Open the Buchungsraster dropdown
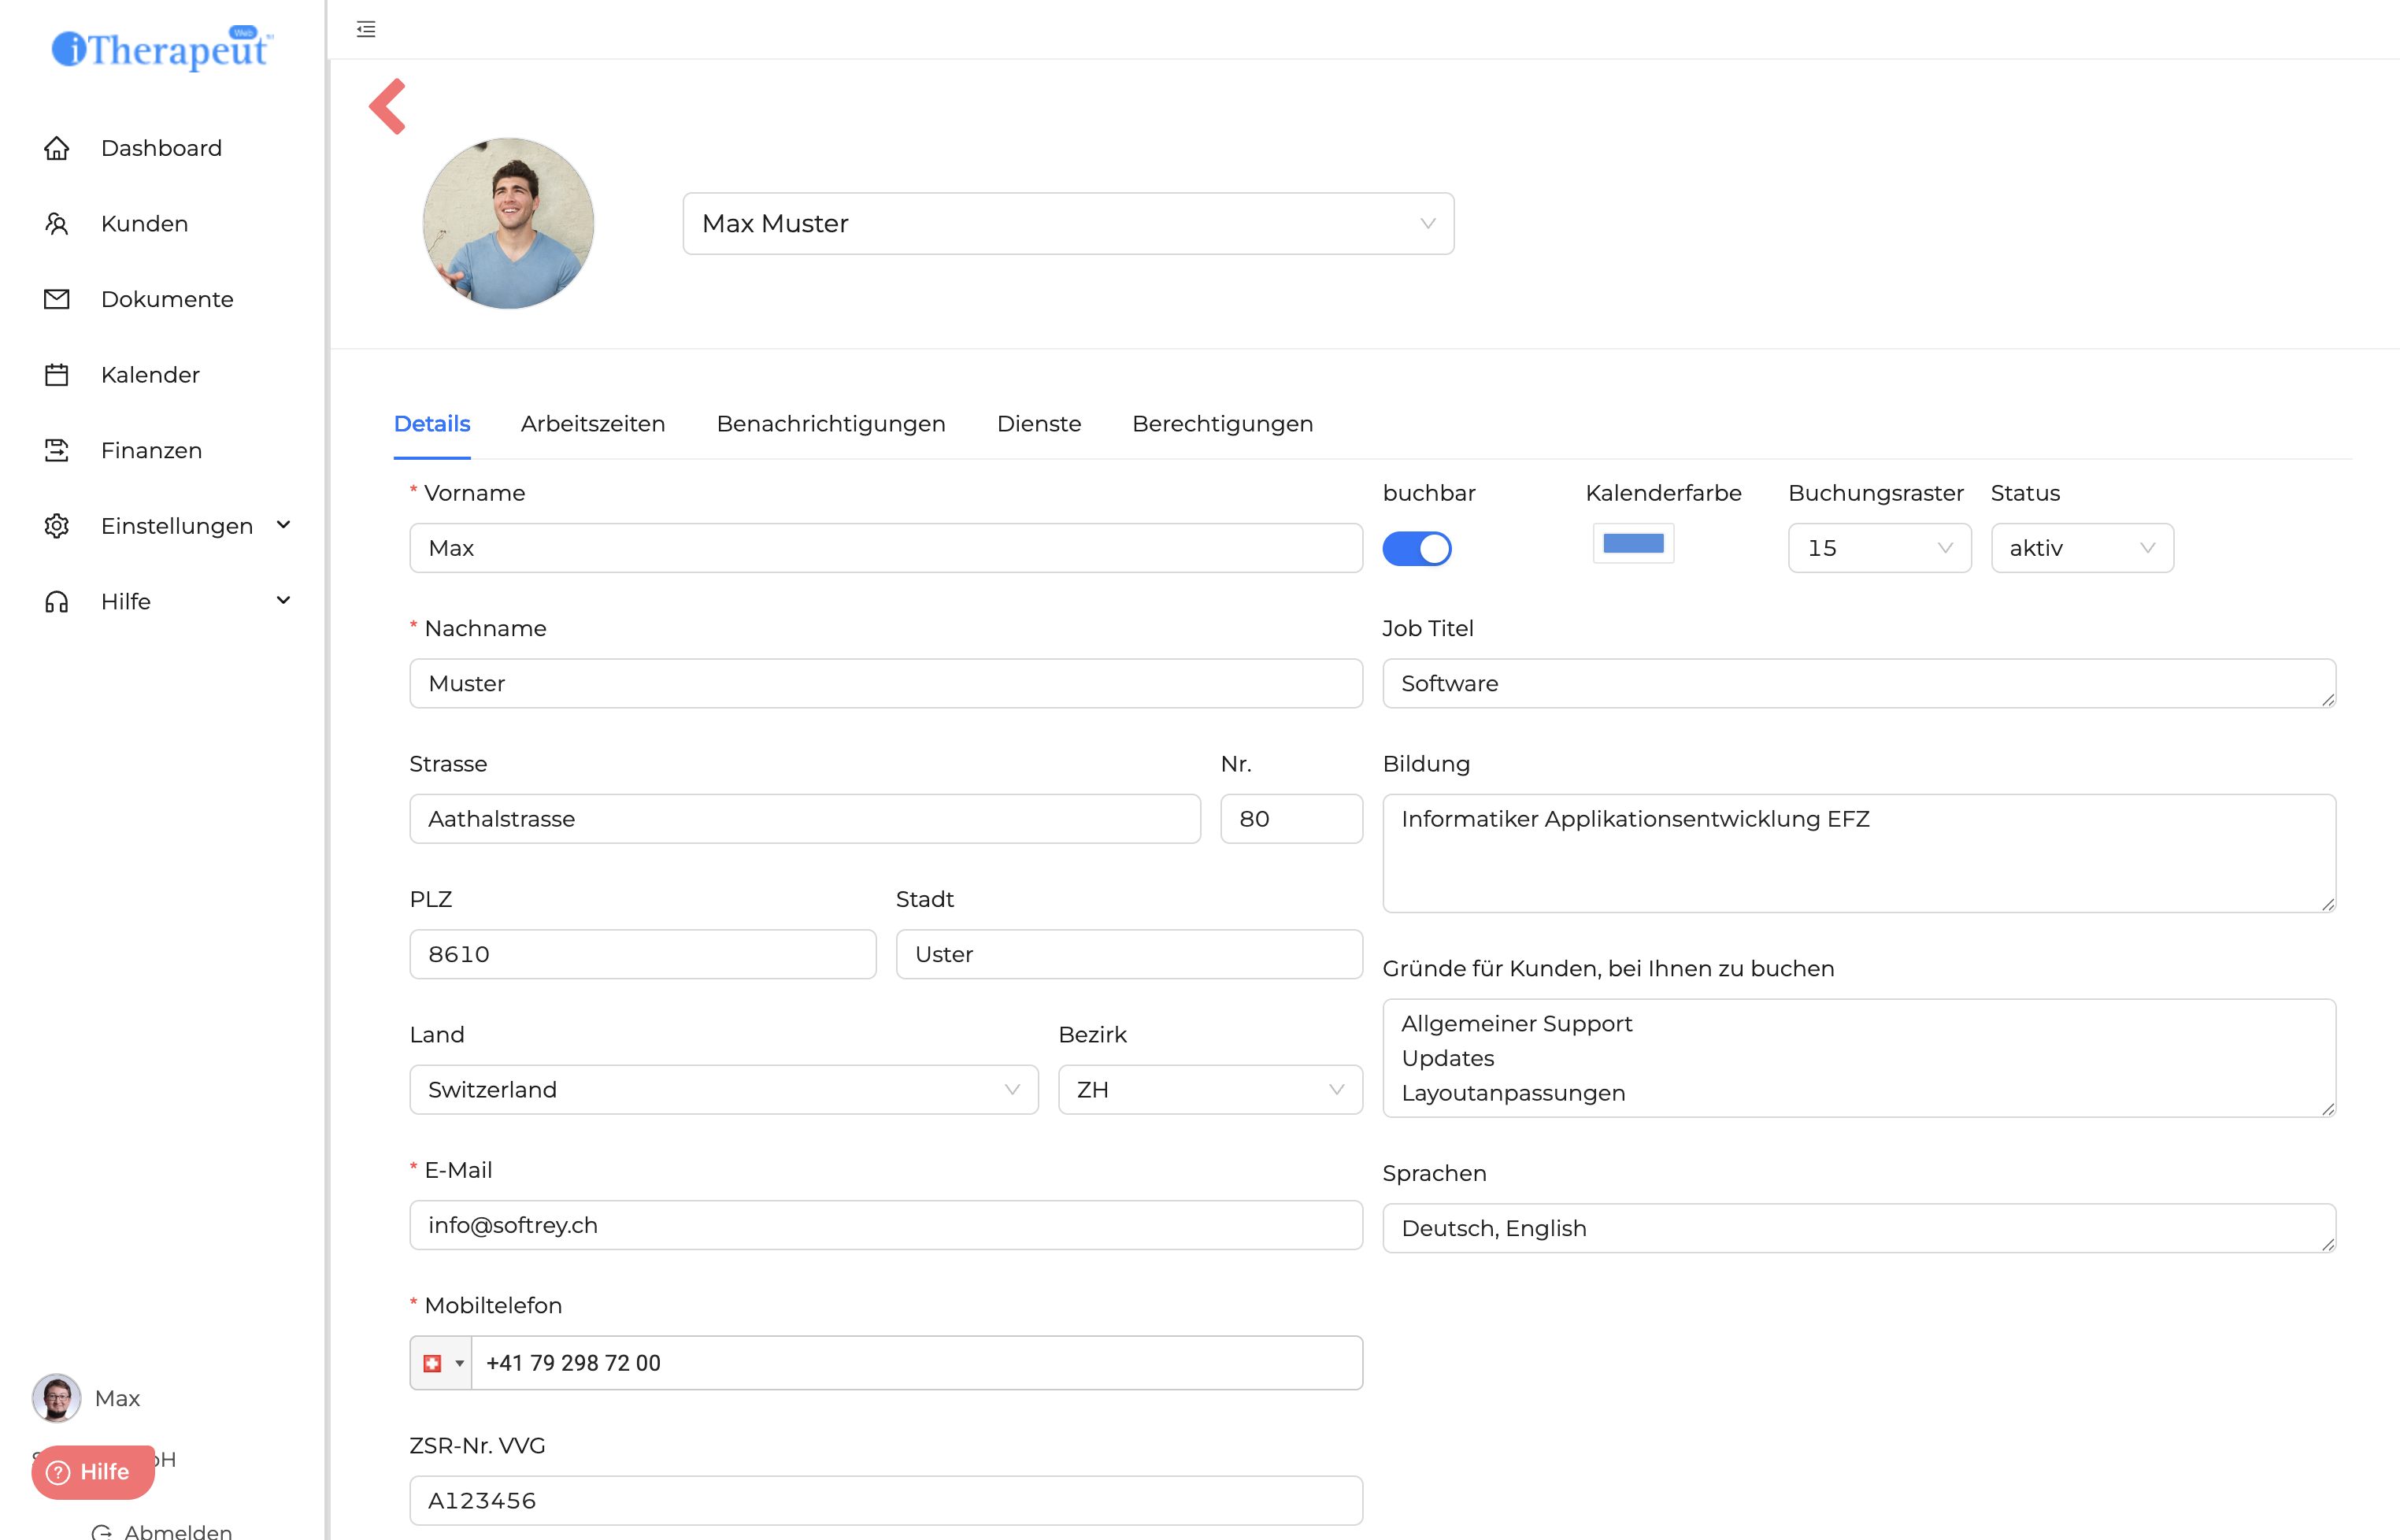 1878,548
